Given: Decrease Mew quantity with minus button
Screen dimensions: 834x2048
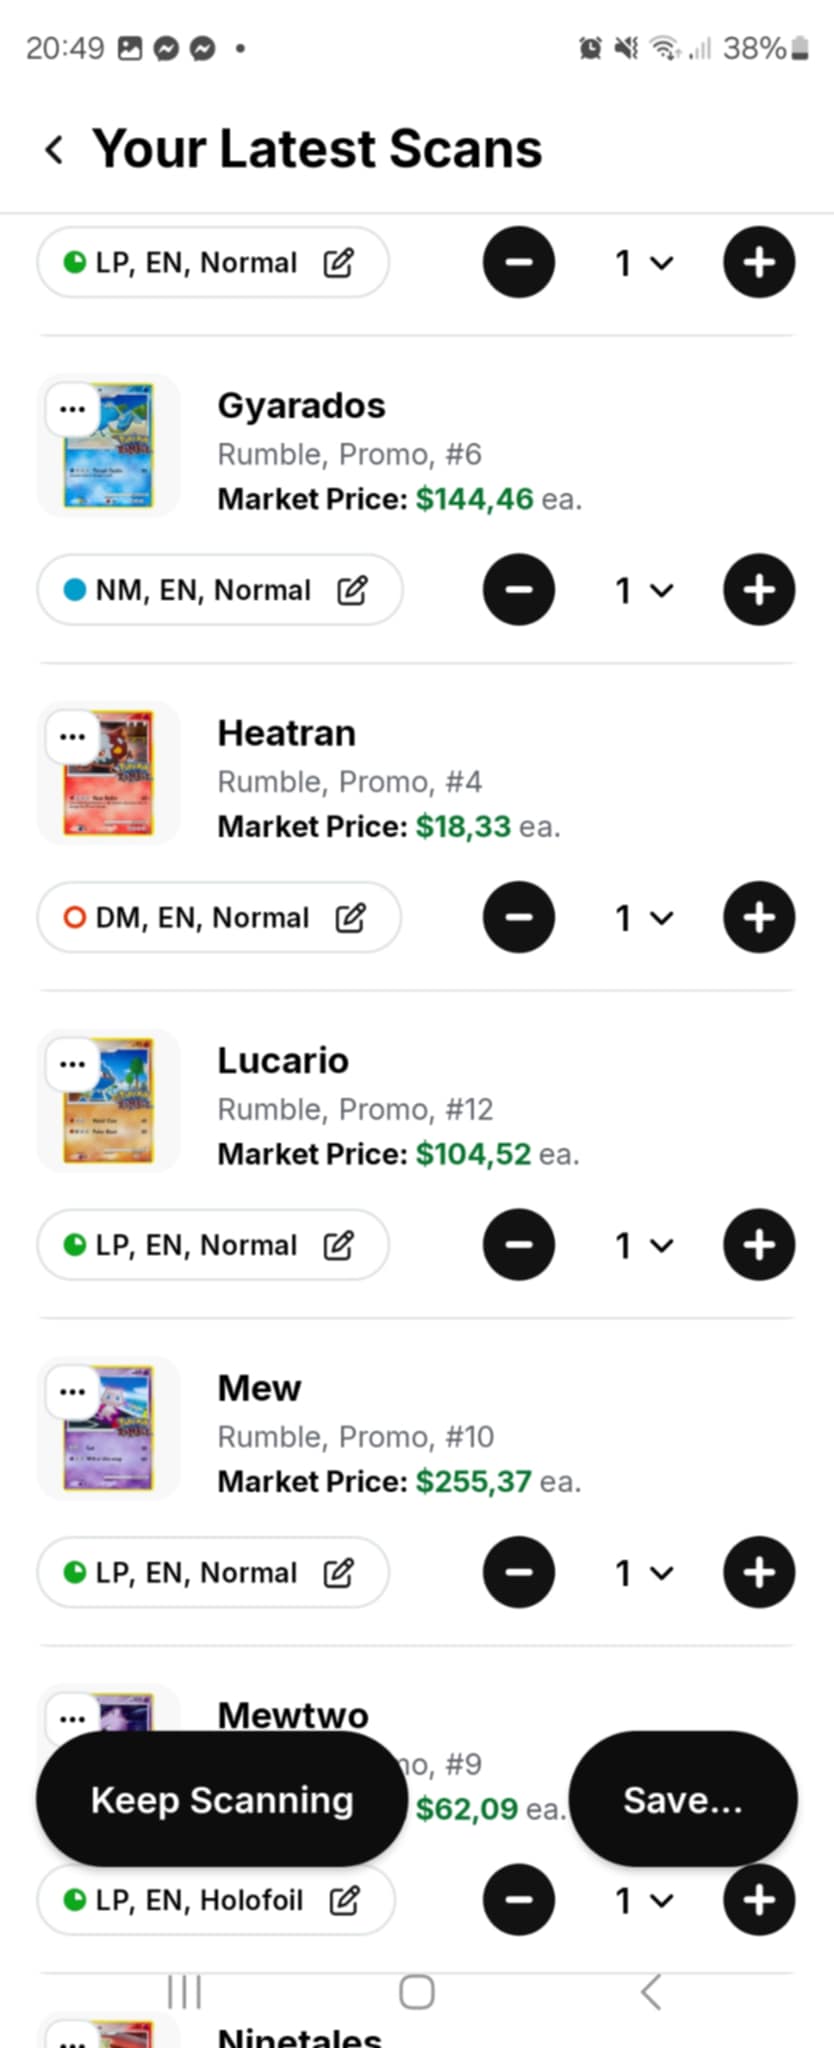Looking at the screenshot, I should pyautogui.click(x=518, y=1572).
